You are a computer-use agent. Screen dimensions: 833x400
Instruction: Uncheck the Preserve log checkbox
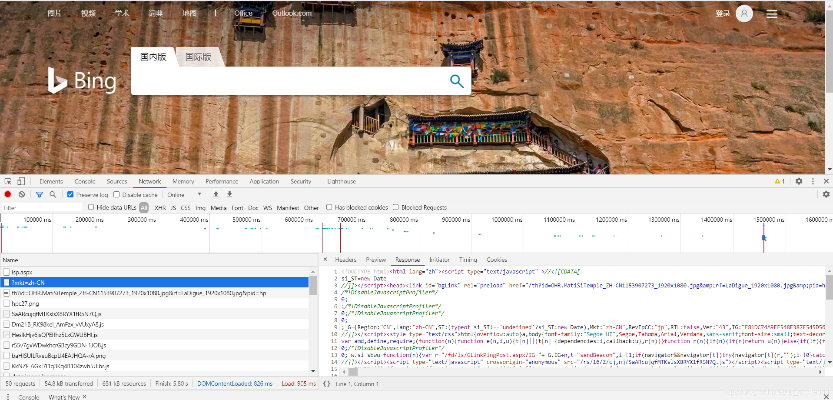(x=69, y=194)
